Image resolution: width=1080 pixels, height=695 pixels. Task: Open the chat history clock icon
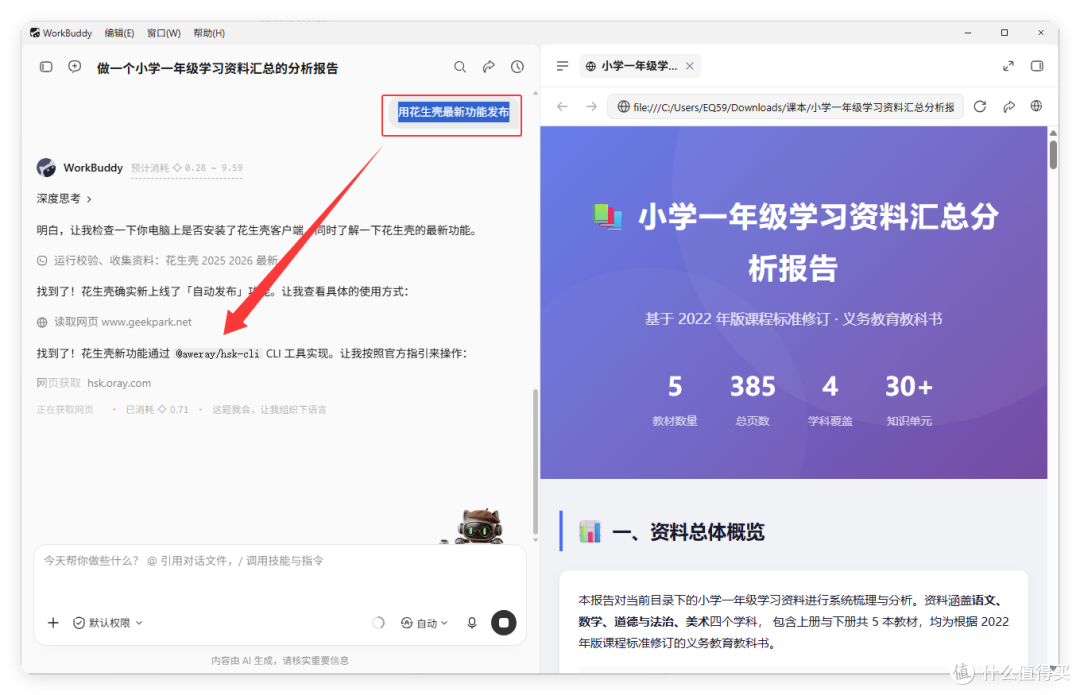[517, 67]
